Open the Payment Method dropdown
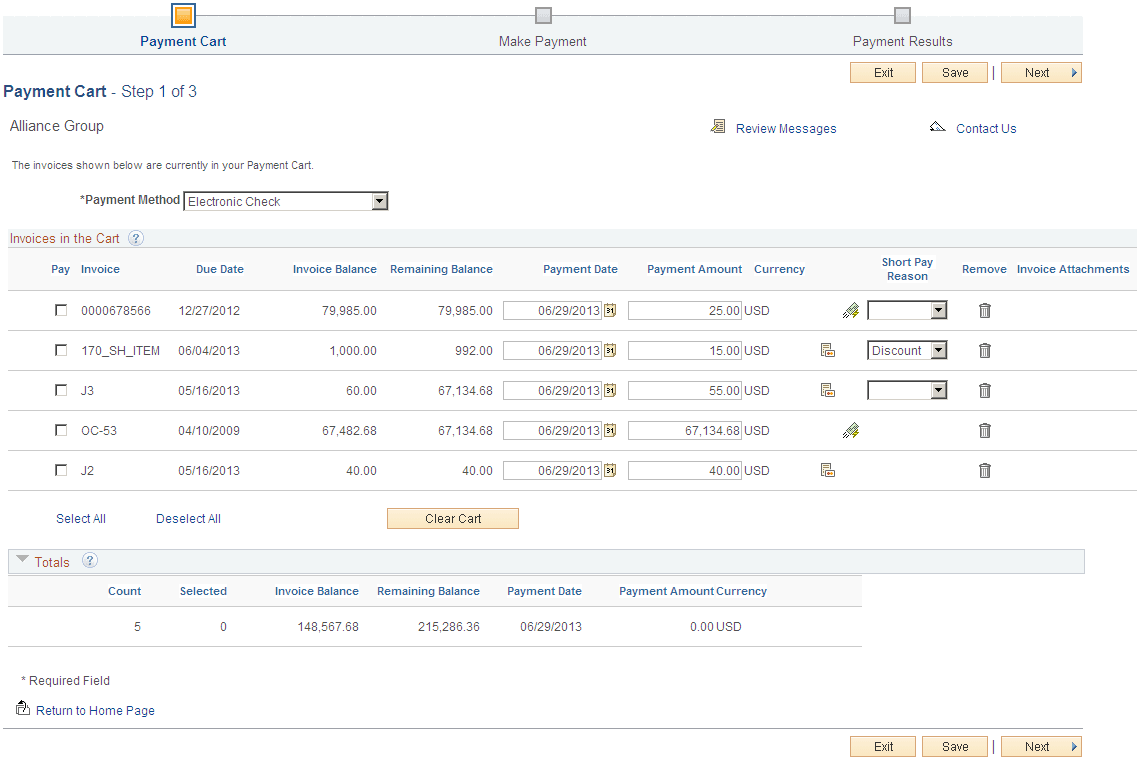Screen dimensions: 1137x762 point(380,201)
